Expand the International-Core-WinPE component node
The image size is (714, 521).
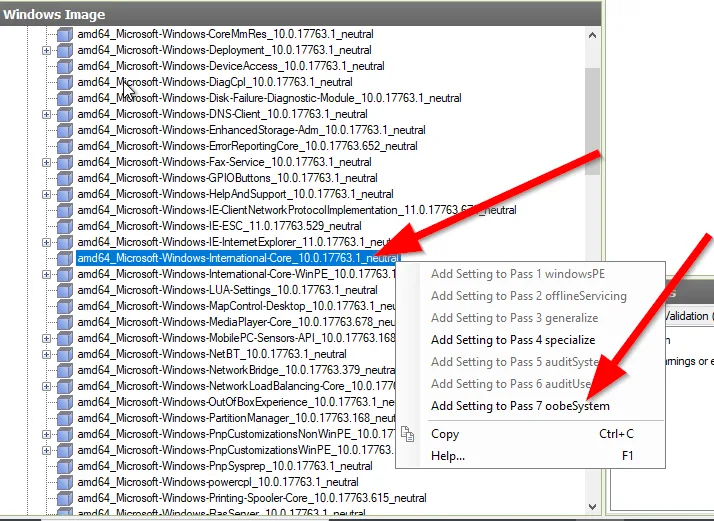pos(46,274)
